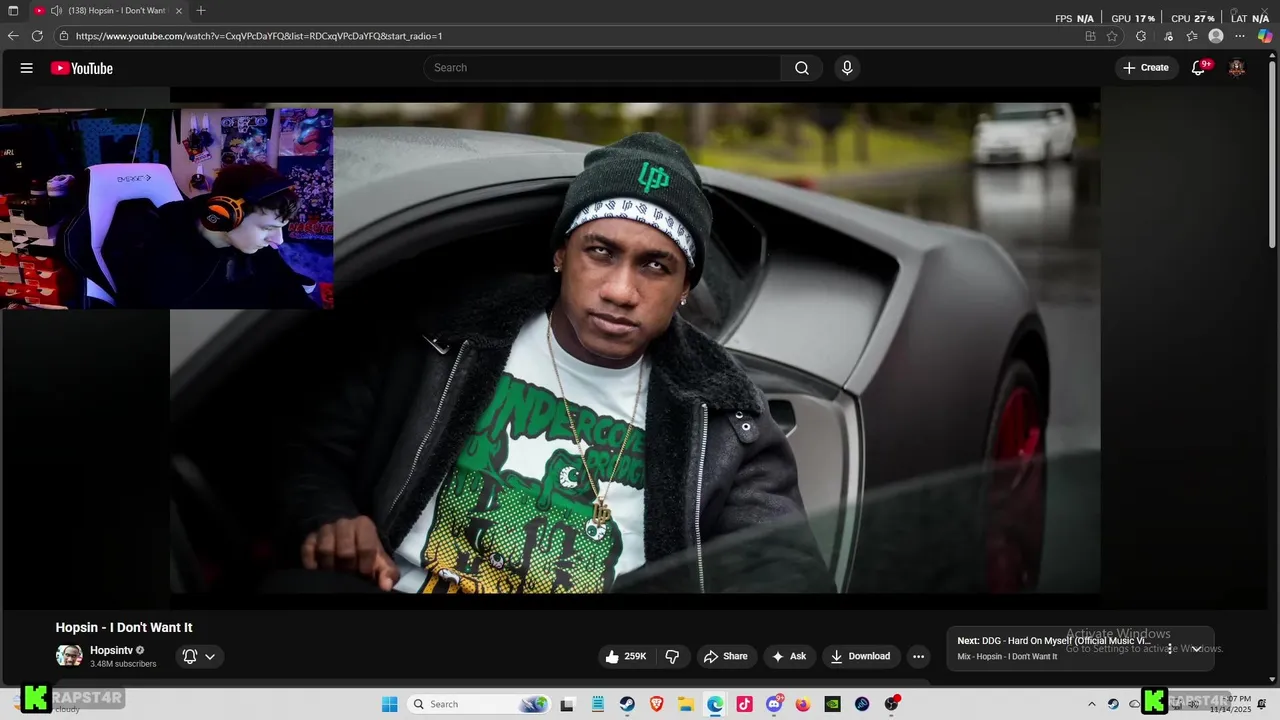
Task: Click video title Hopsin - I Don't Want It
Action: pos(124,628)
